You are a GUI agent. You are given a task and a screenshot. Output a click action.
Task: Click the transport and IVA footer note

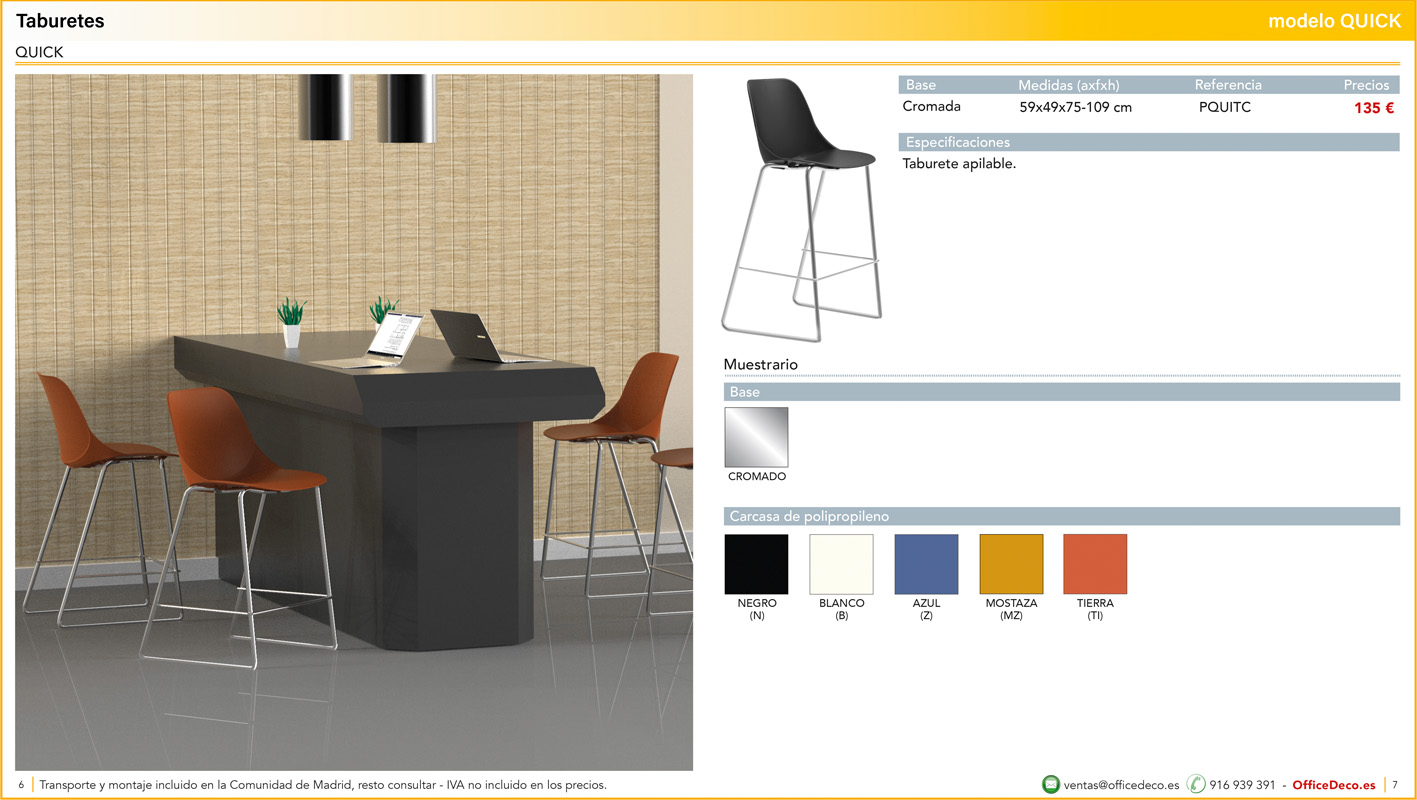point(323,785)
